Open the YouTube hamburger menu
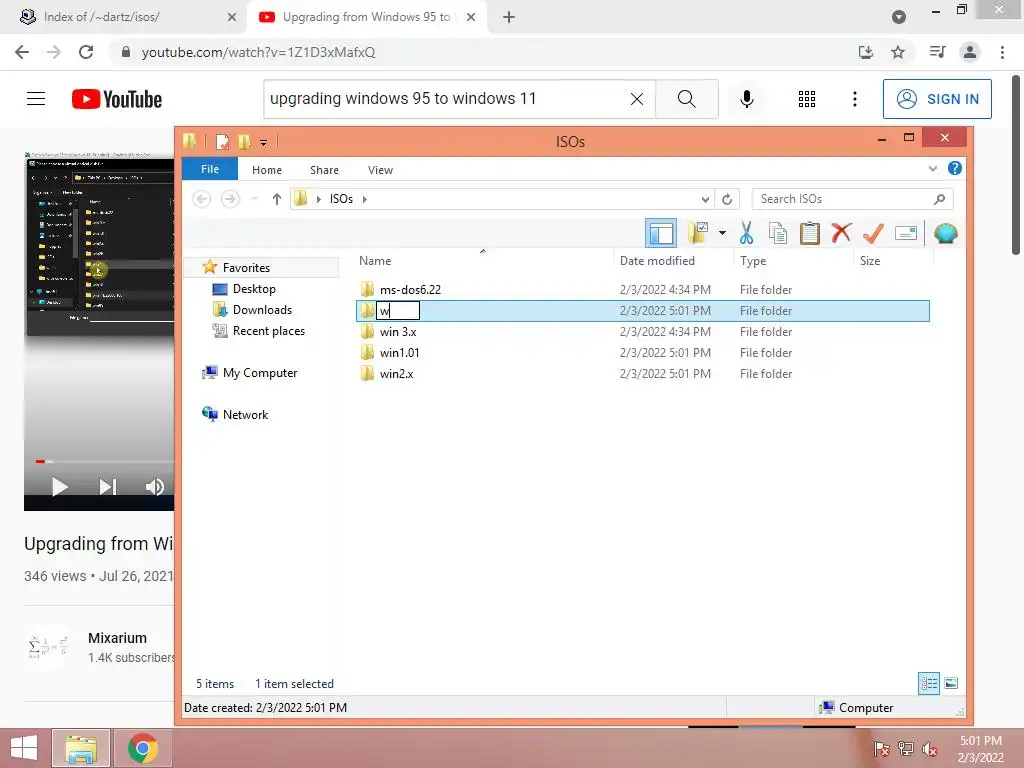The width and height of the screenshot is (1024, 768). click(x=36, y=99)
